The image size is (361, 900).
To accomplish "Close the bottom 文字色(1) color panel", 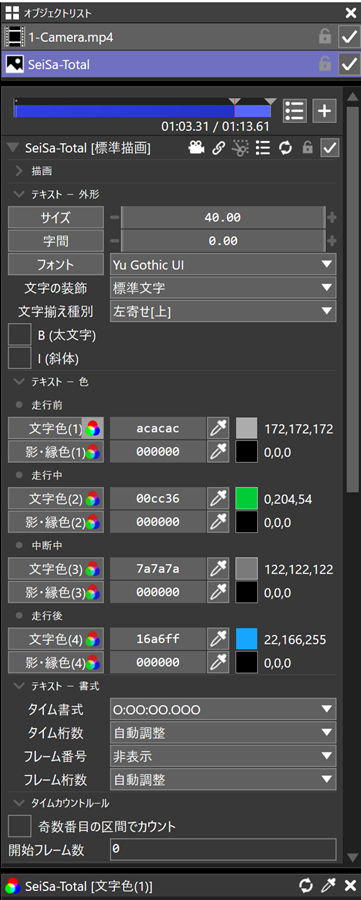I will click(351, 886).
